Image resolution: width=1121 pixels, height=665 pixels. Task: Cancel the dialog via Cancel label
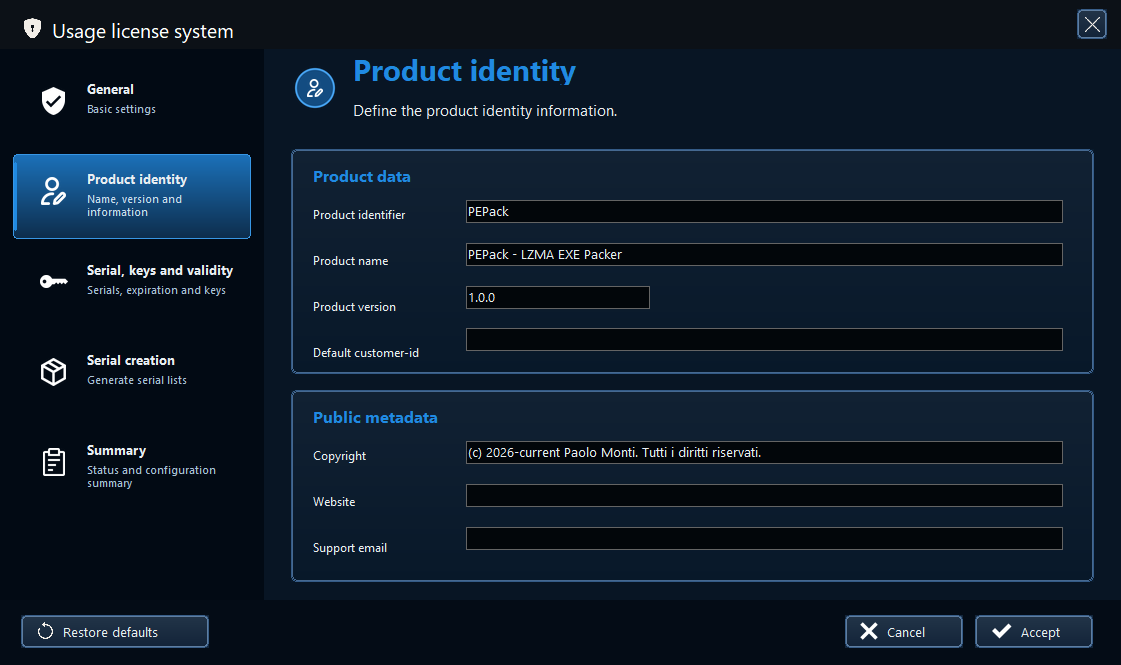coord(906,632)
